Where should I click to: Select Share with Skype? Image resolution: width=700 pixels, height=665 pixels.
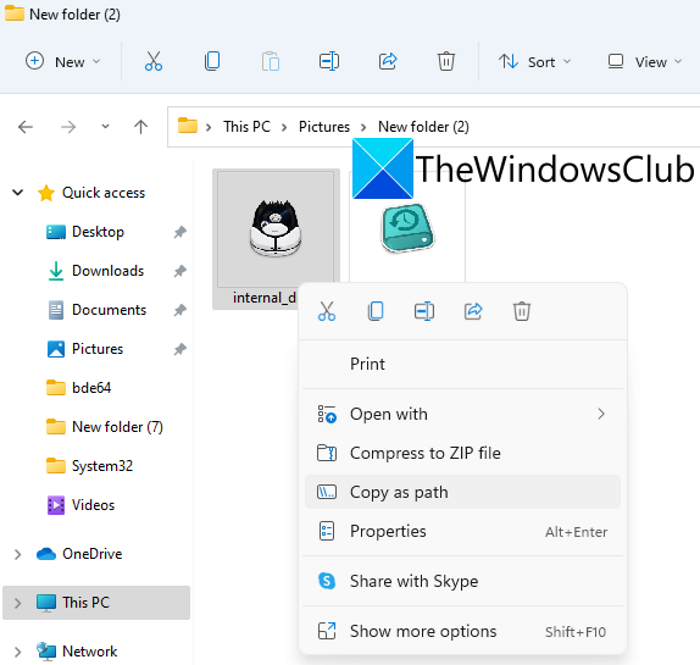[x=462, y=582]
